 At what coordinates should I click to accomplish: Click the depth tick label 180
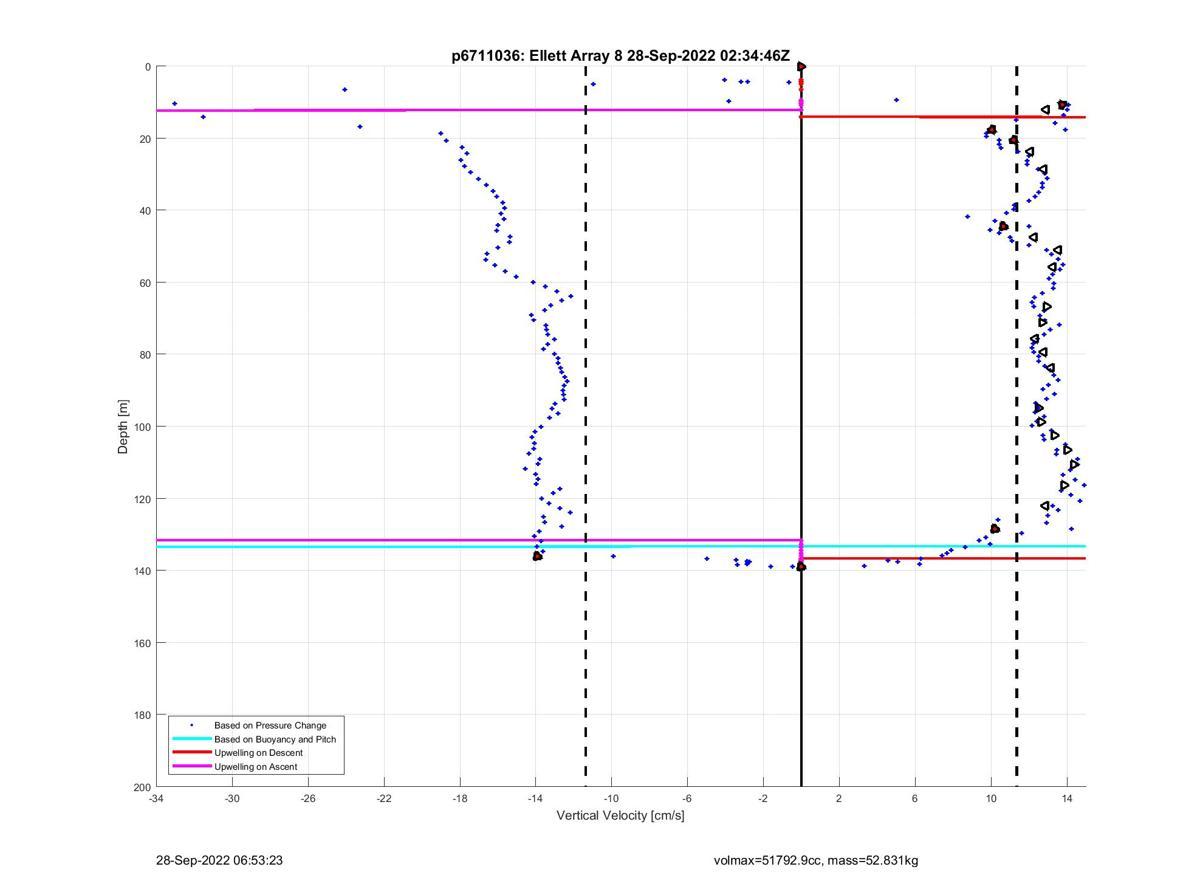coord(142,715)
